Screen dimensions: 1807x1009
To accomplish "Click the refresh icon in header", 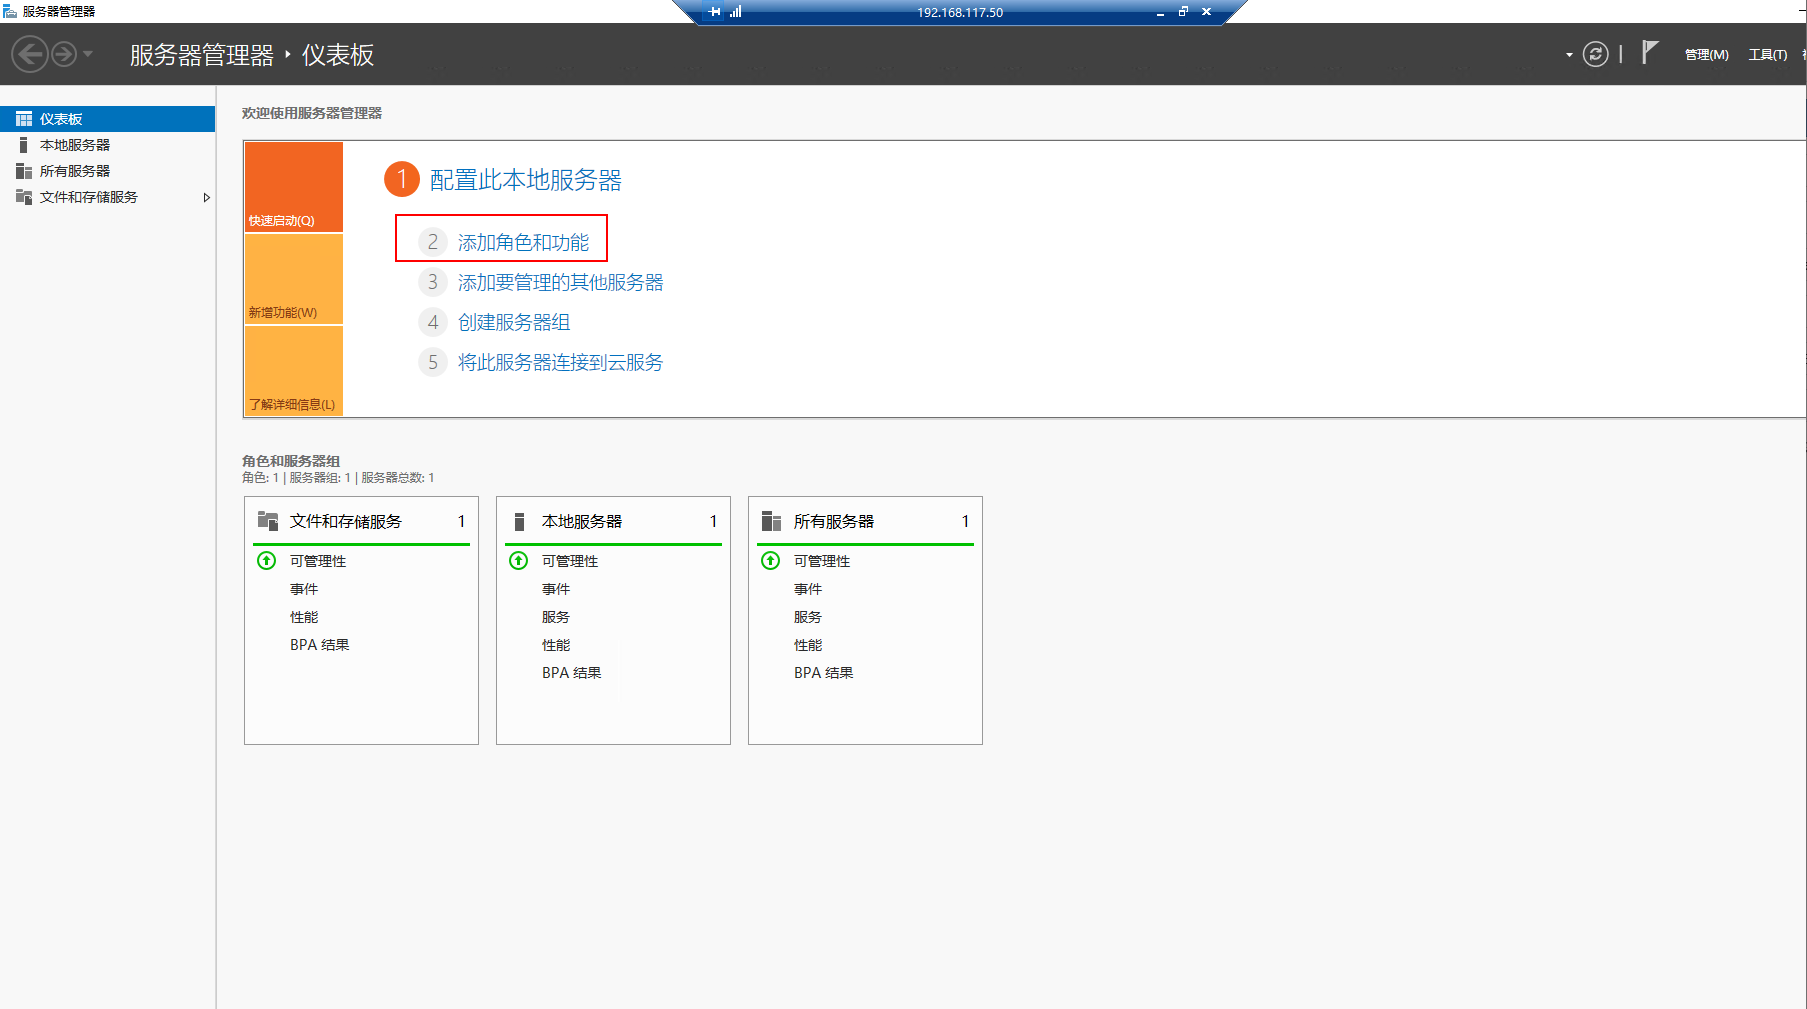I will coord(1596,54).
